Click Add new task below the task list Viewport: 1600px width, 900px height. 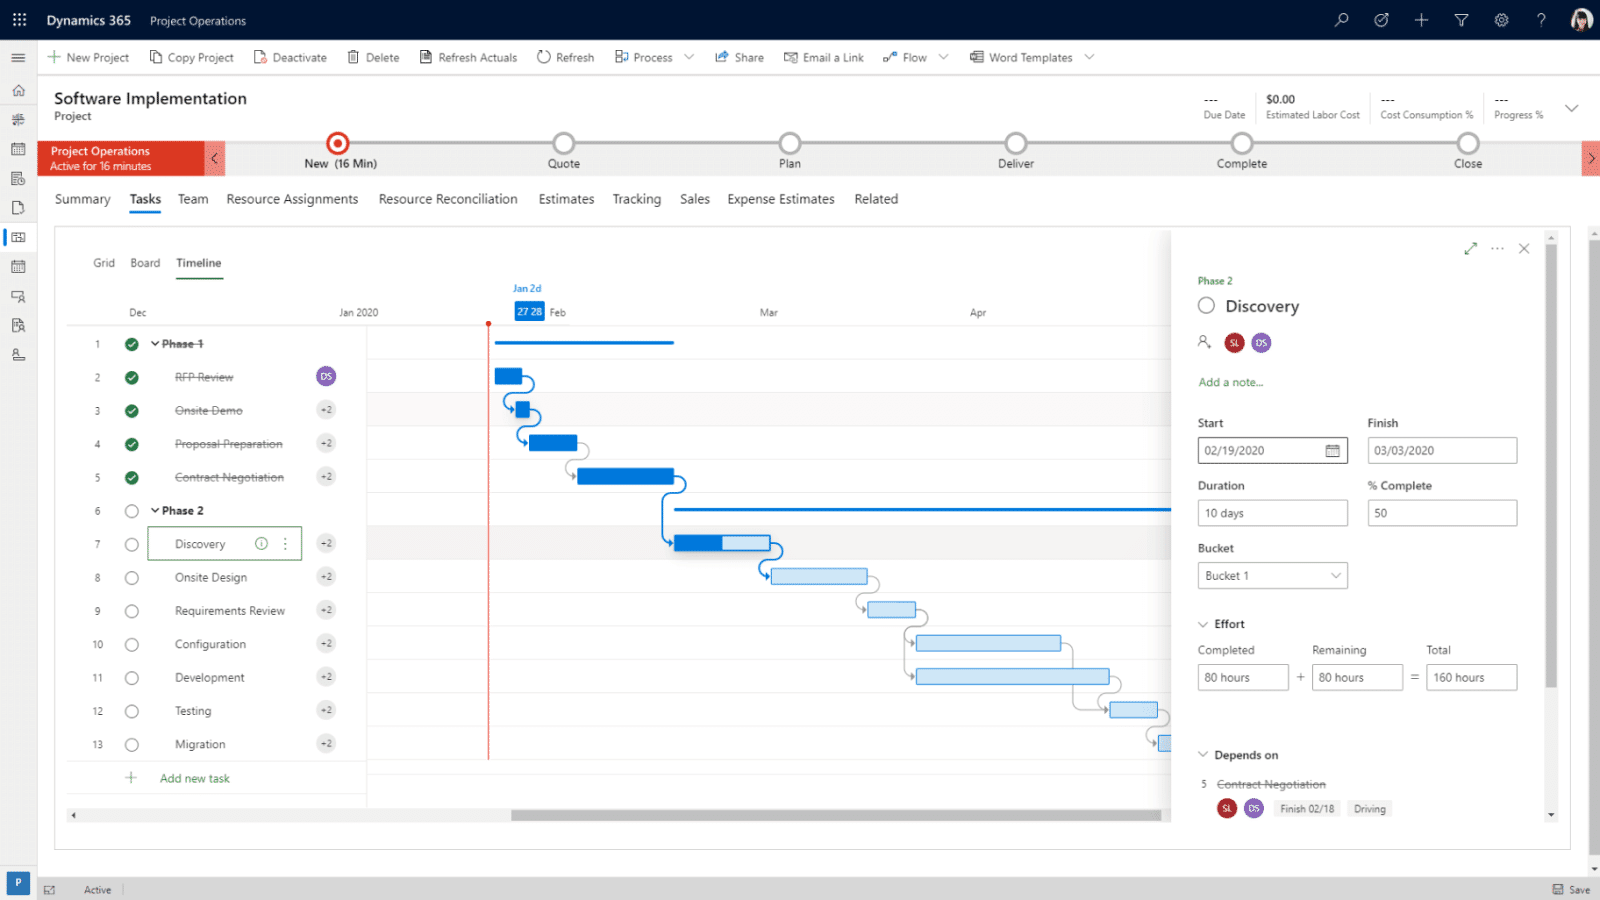click(x=194, y=778)
